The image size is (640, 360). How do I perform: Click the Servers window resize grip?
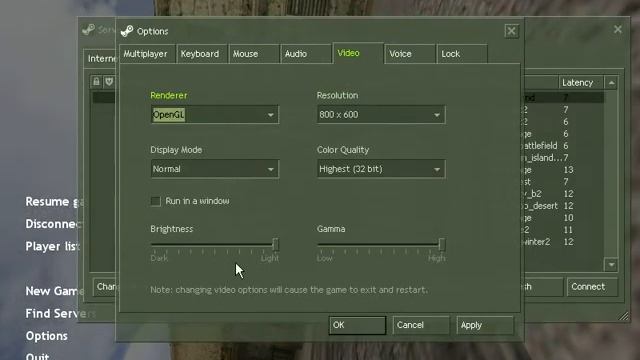click(624, 316)
